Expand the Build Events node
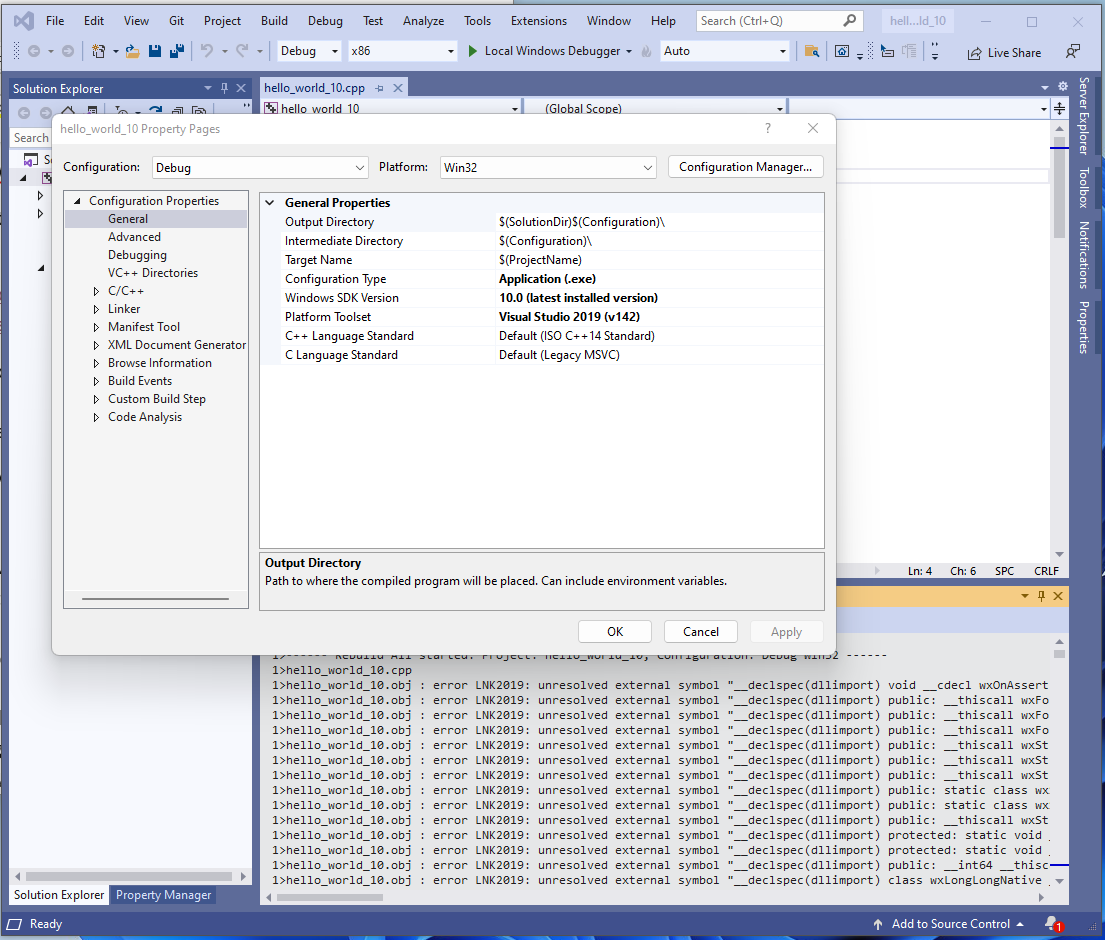Image resolution: width=1105 pixels, height=940 pixels. pos(97,381)
